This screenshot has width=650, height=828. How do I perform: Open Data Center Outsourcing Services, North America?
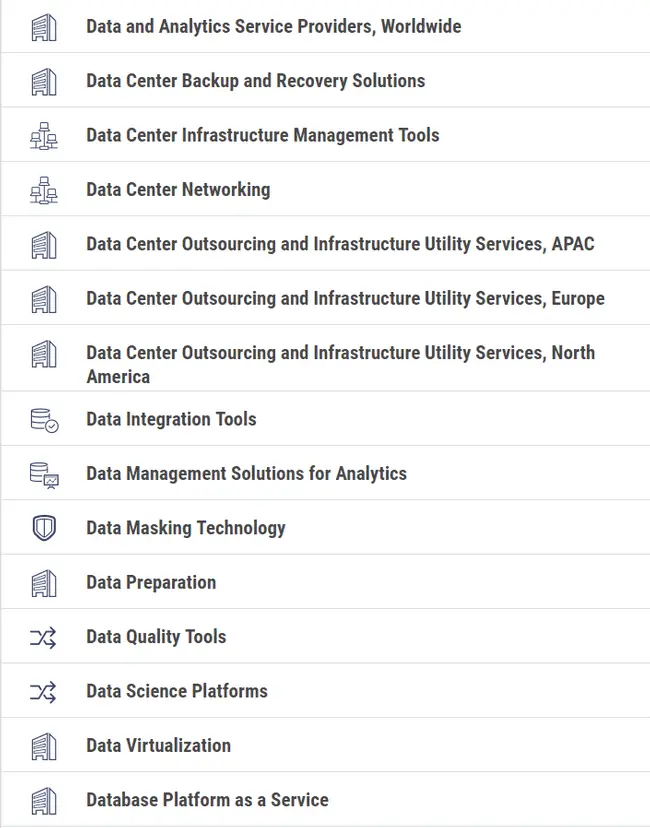pos(340,364)
